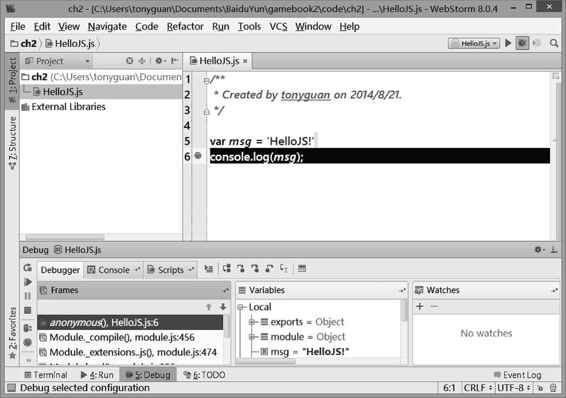The height and width of the screenshot is (398, 566).
Task: Open search everywhere magnifier icon
Action: pyautogui.click(x=554, y=43)
